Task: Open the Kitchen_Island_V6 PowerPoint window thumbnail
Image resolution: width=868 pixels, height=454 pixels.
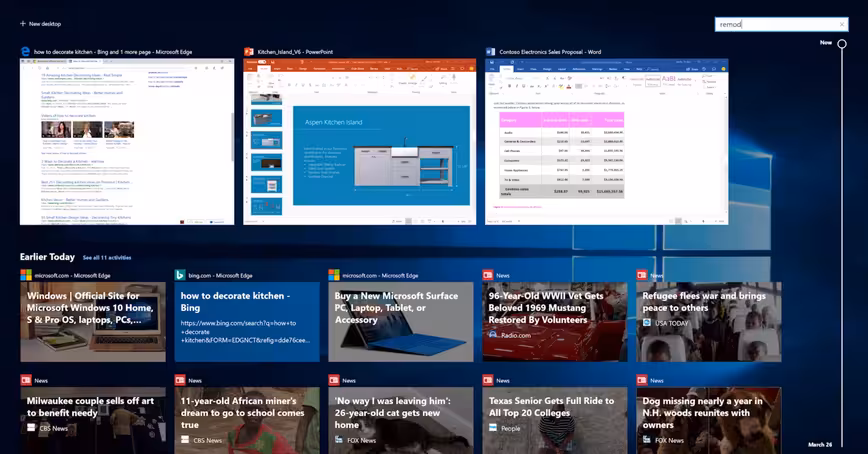Action: point(360,142)
